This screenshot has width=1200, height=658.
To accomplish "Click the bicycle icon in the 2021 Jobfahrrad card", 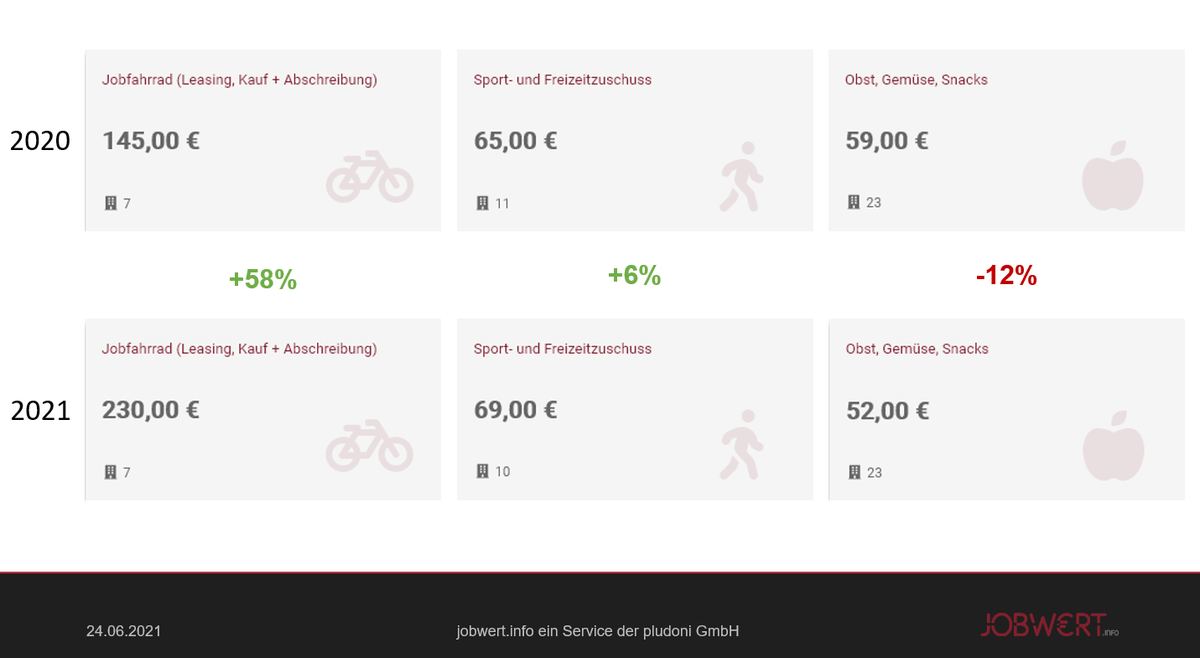I will pyautogui.click(x=369, y=446).
